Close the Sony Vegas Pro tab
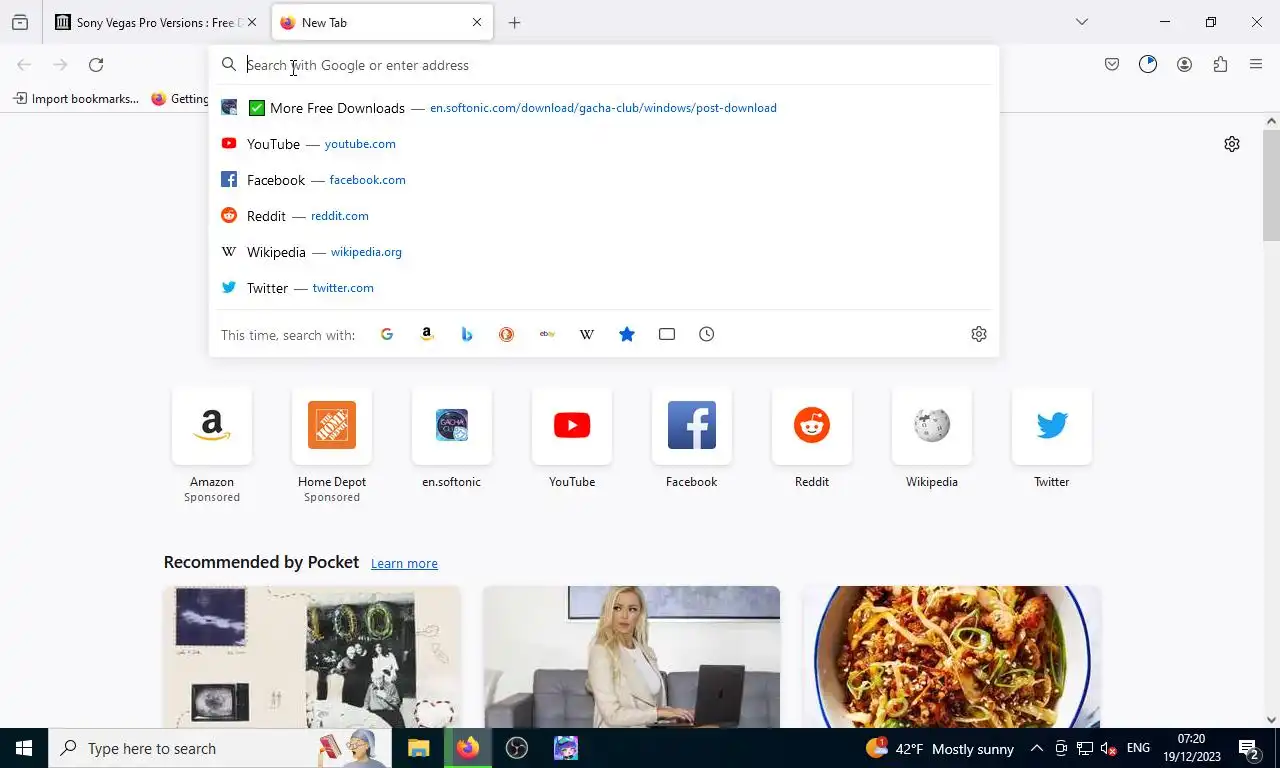 coord(251,22)
